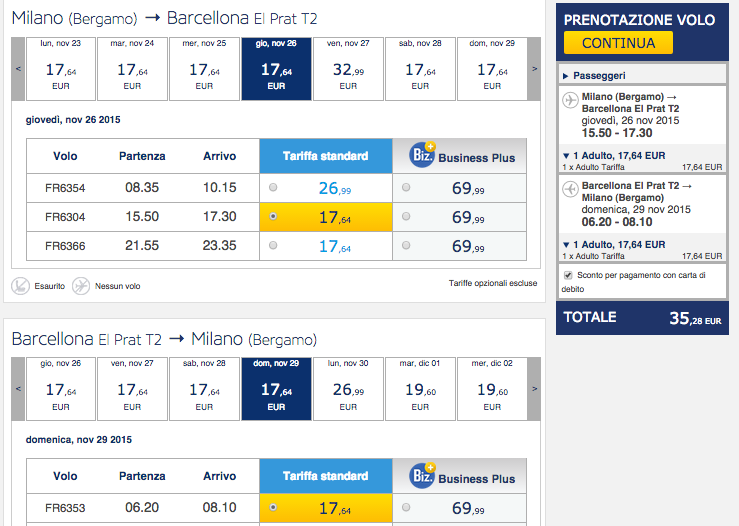Viewport: 739px width, 526px height.
Task: Choose outbound date mar, nov 24
Action: tap(132, 69)
